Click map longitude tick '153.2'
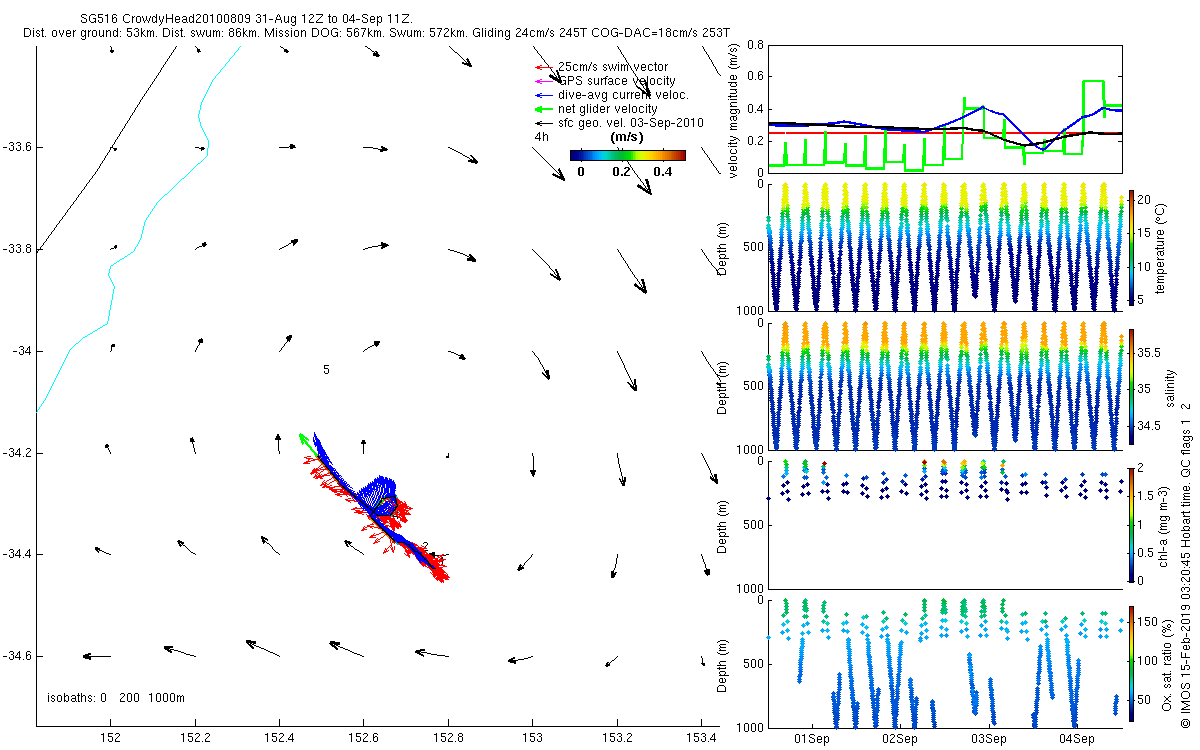 (617, 740)
